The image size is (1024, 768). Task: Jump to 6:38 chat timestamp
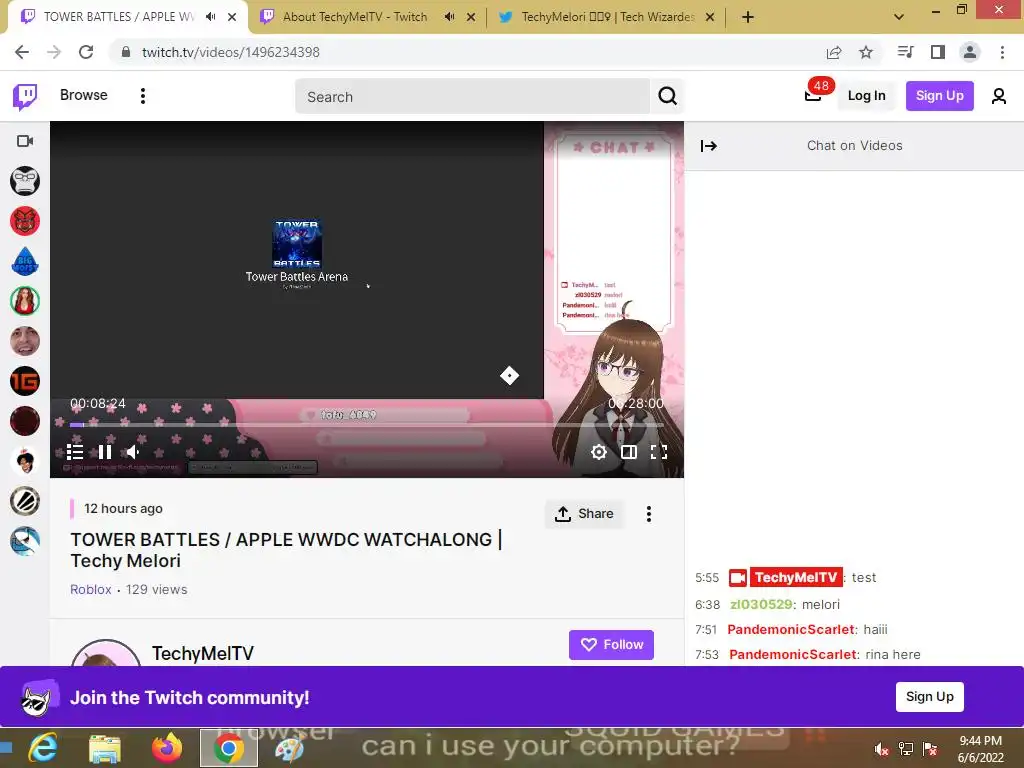coord(707,605)
